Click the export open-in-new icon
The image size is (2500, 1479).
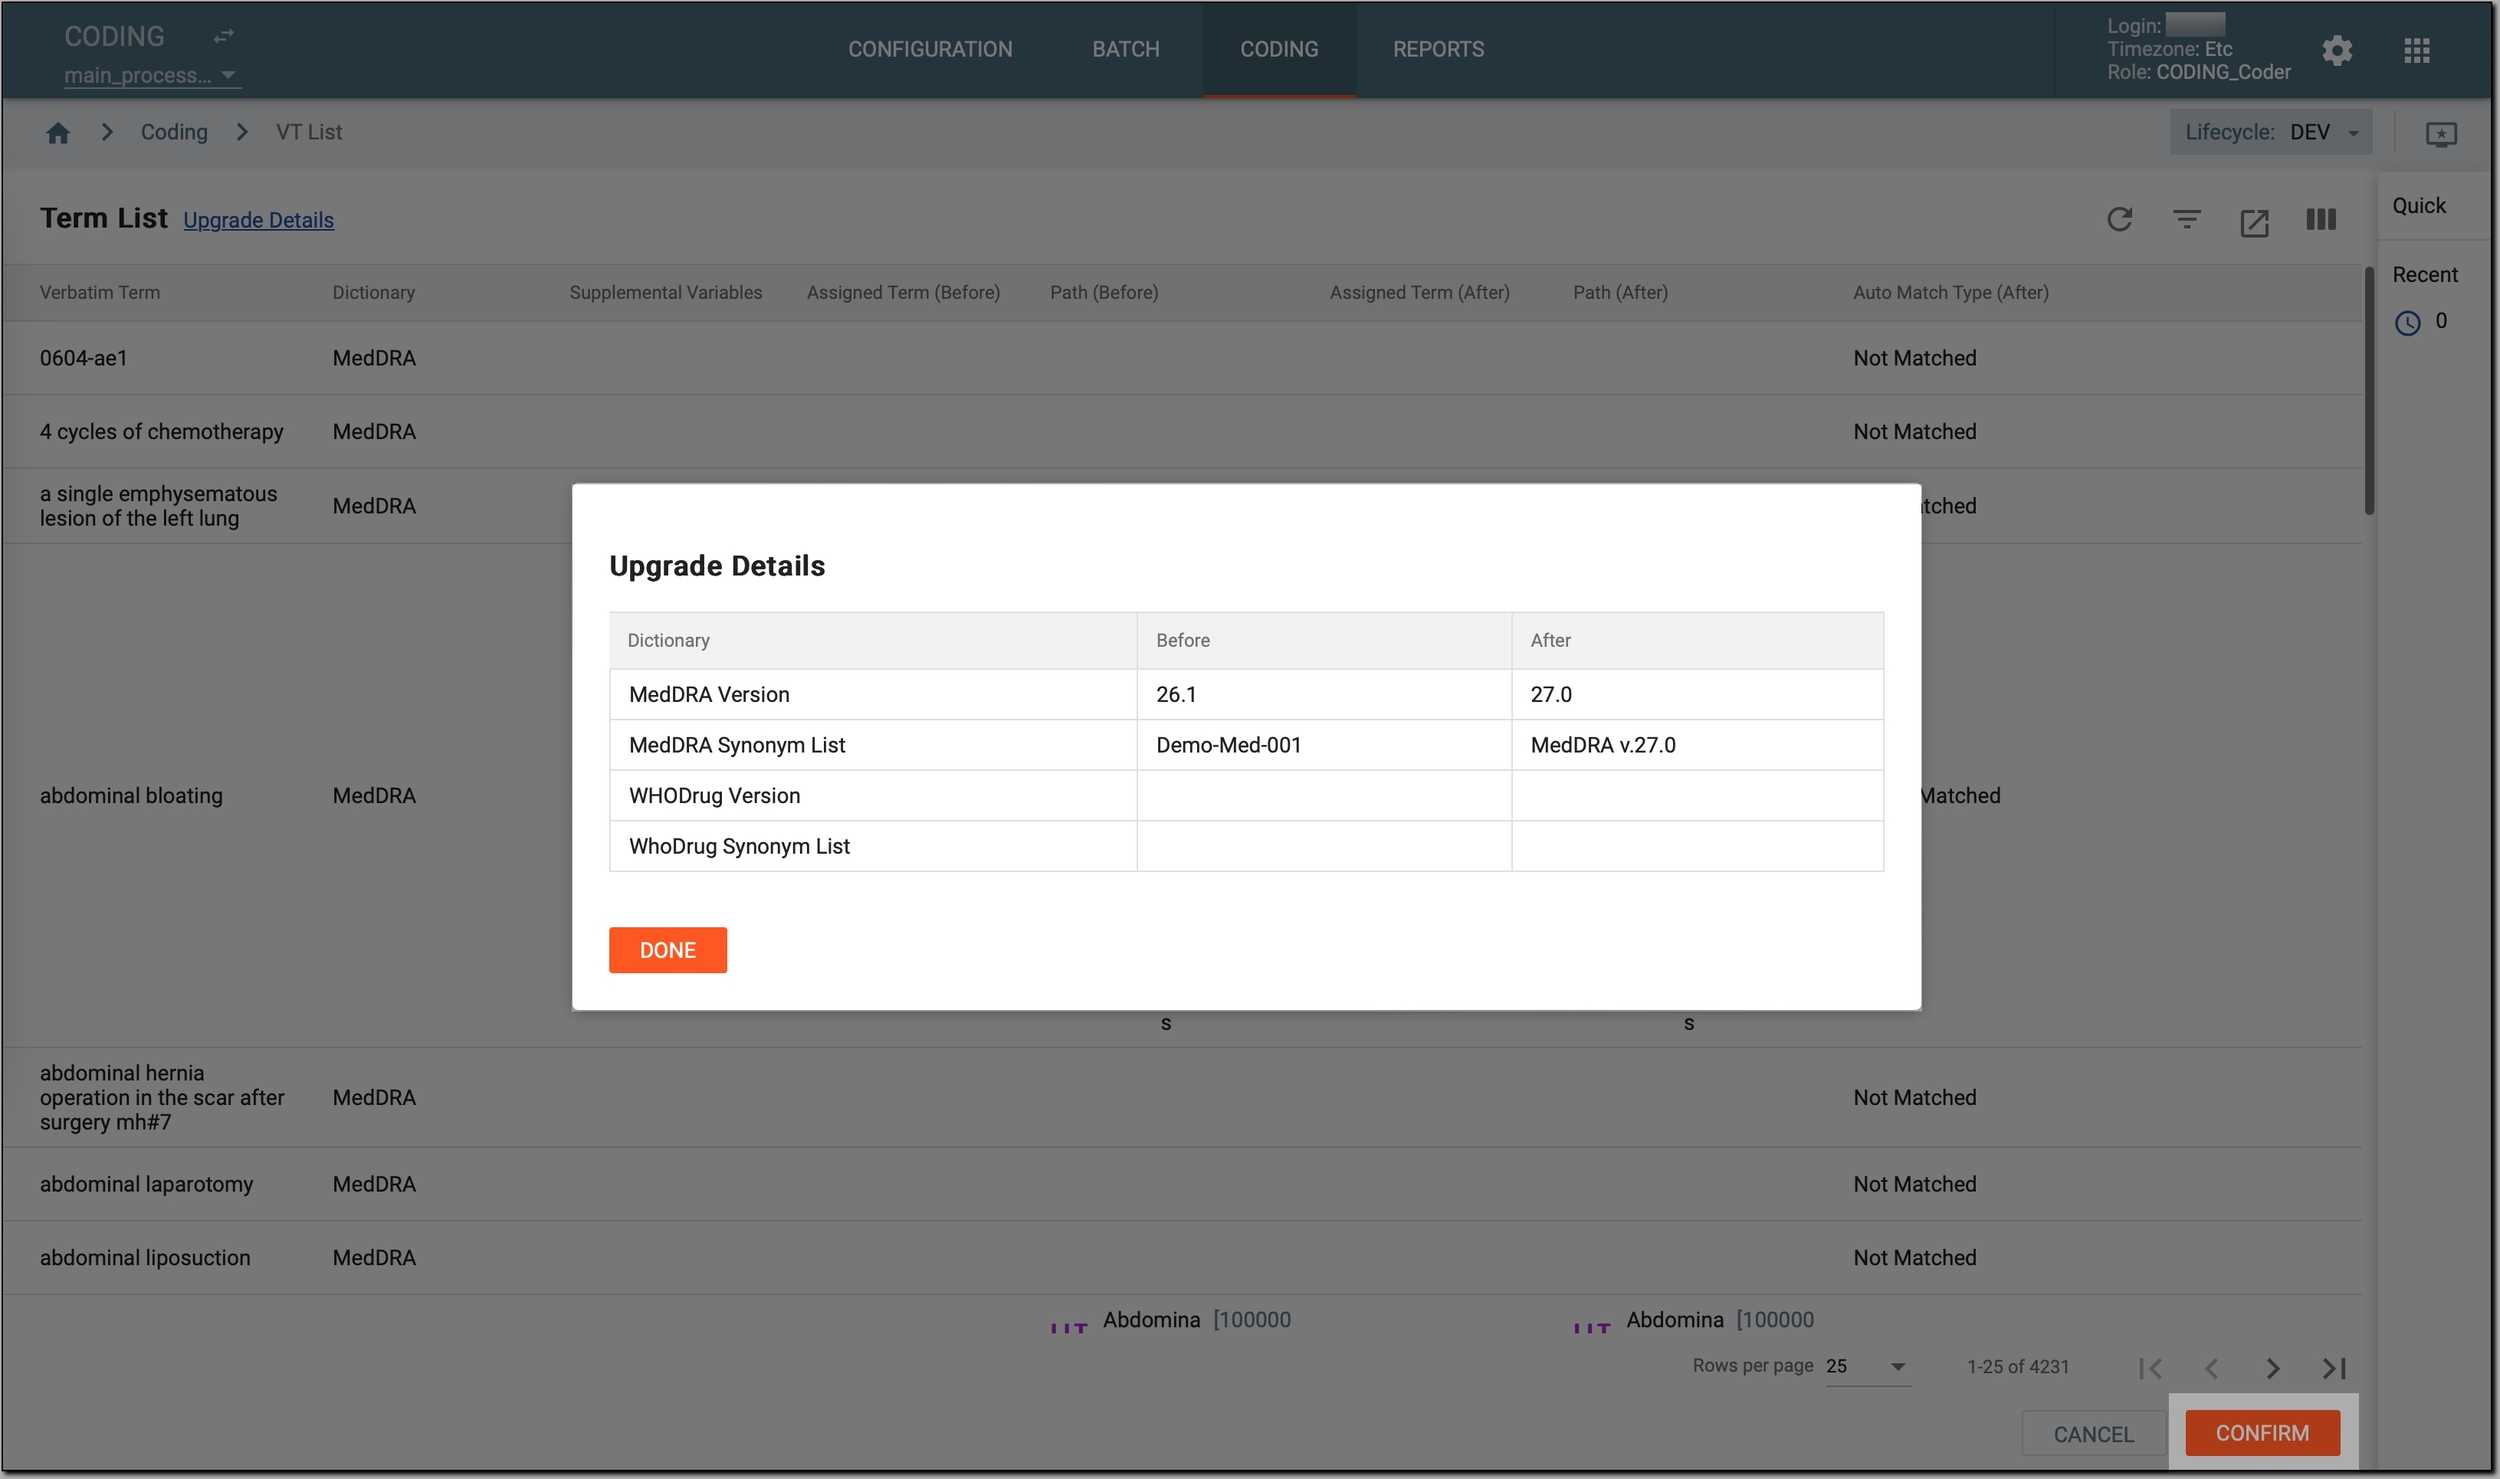[x=2253, y=222]
